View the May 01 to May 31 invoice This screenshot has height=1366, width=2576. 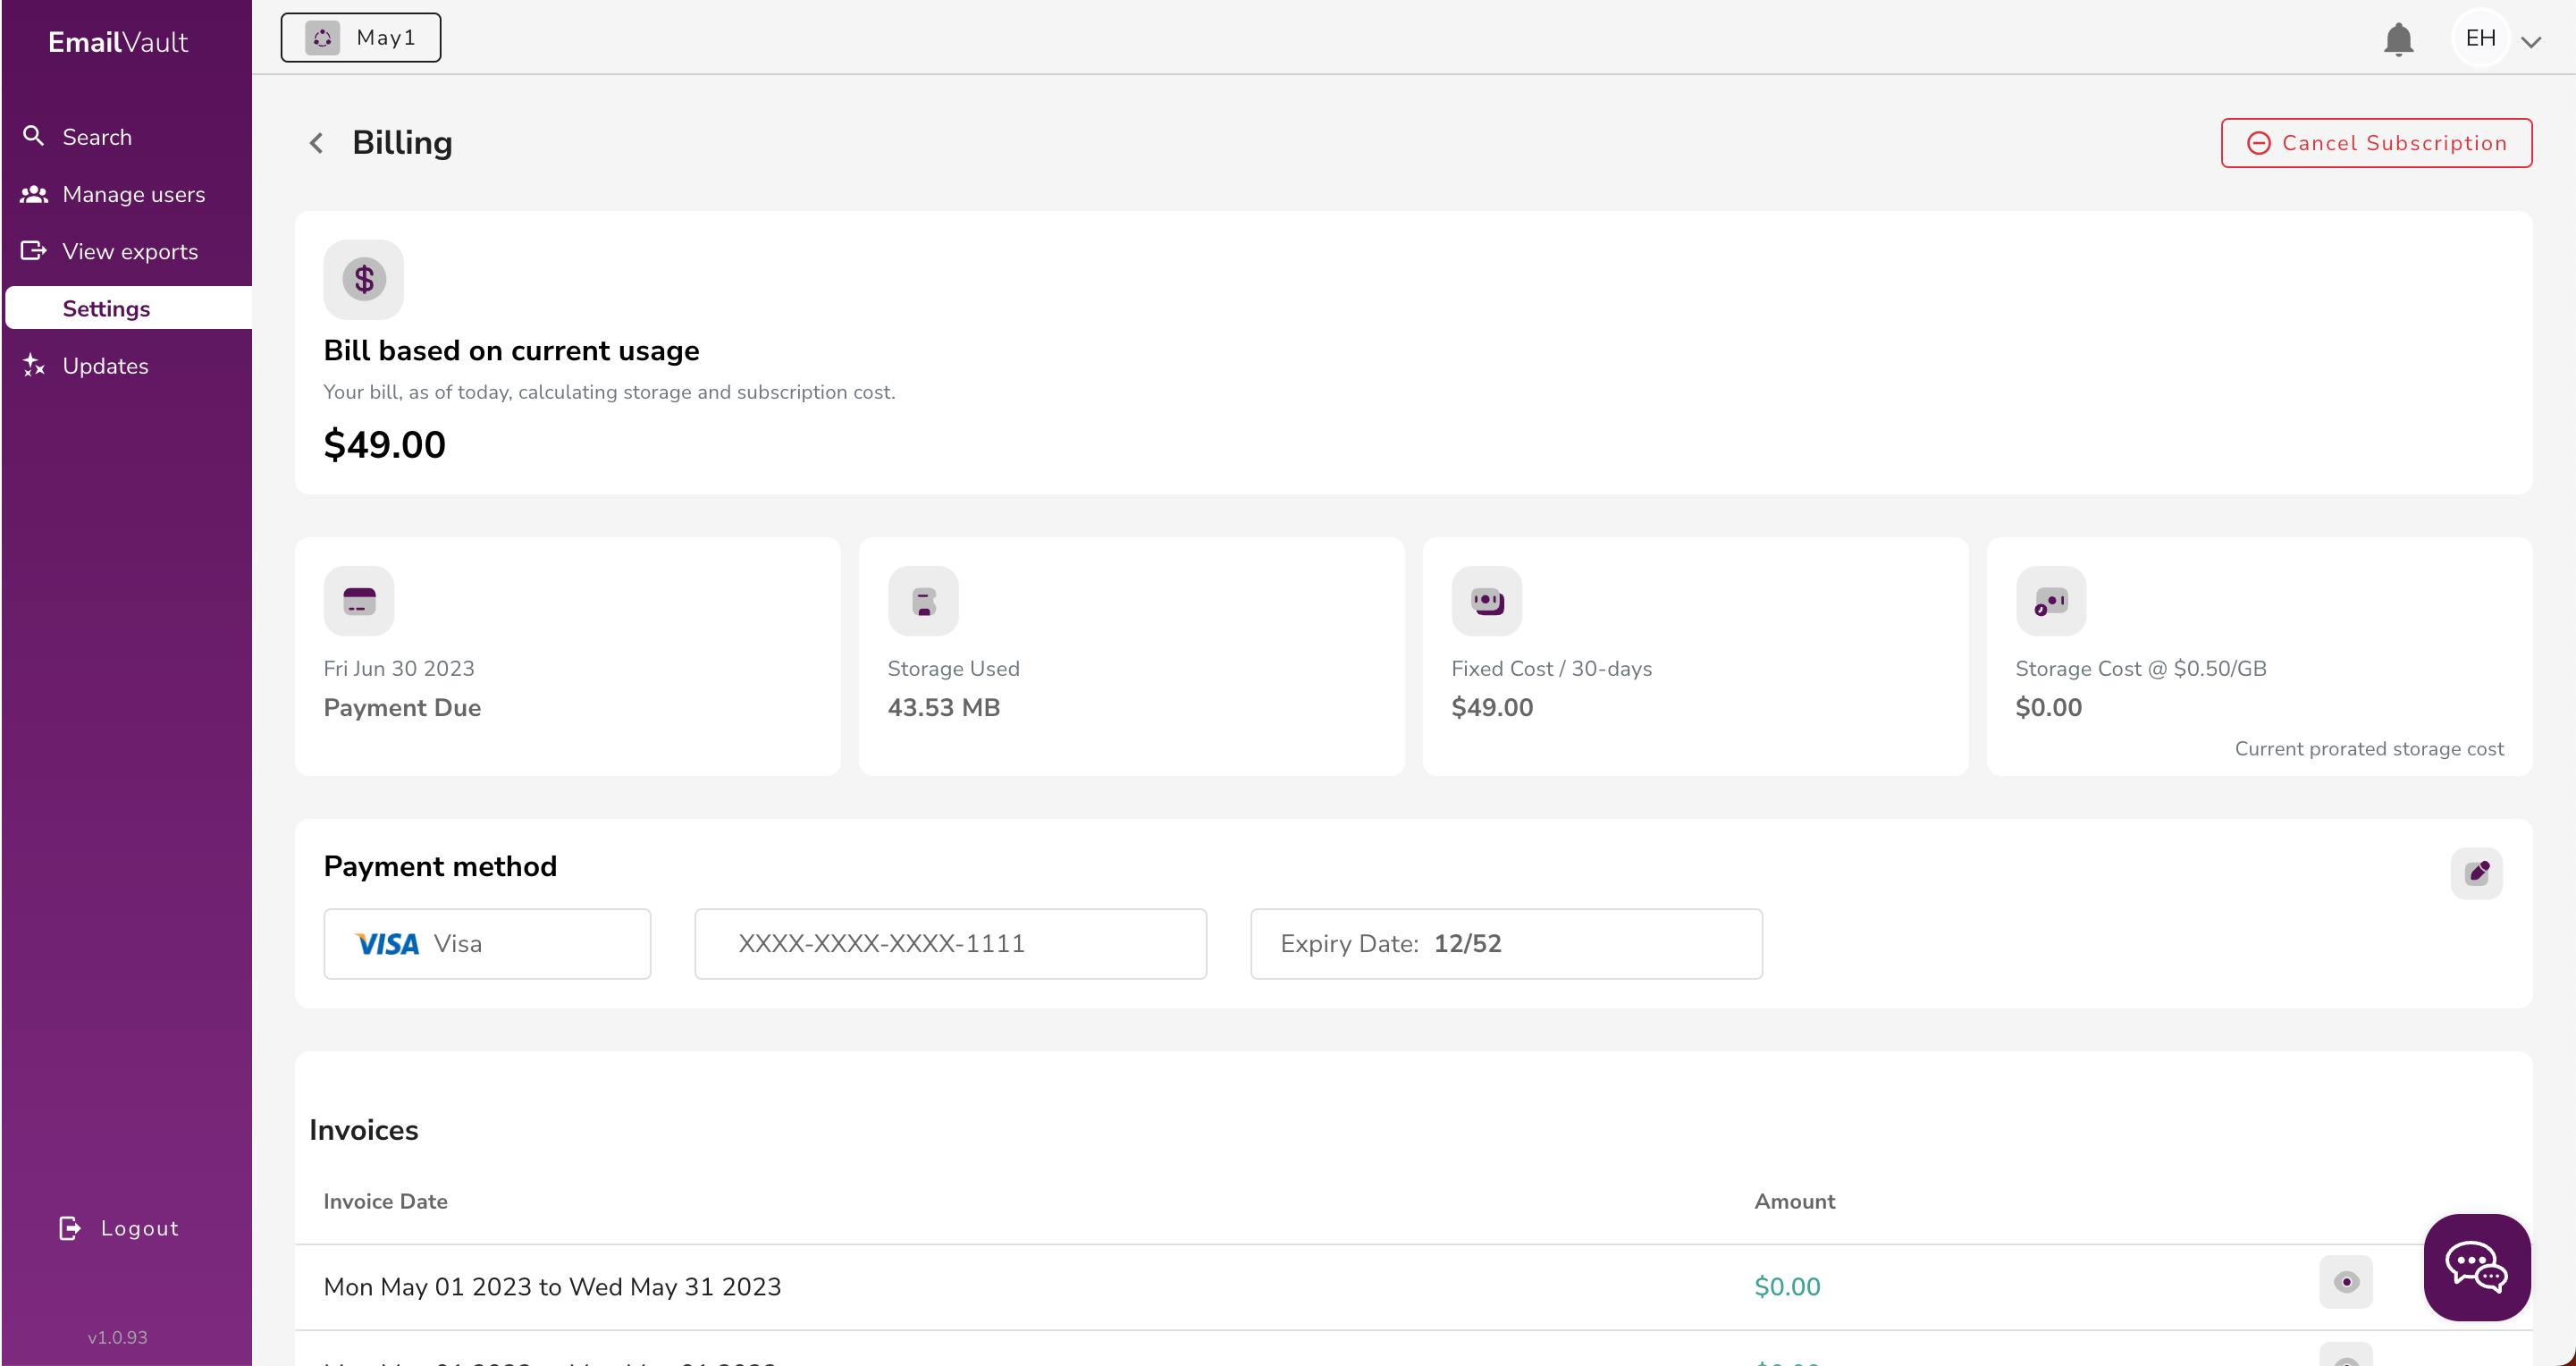pos(2345,1282)
